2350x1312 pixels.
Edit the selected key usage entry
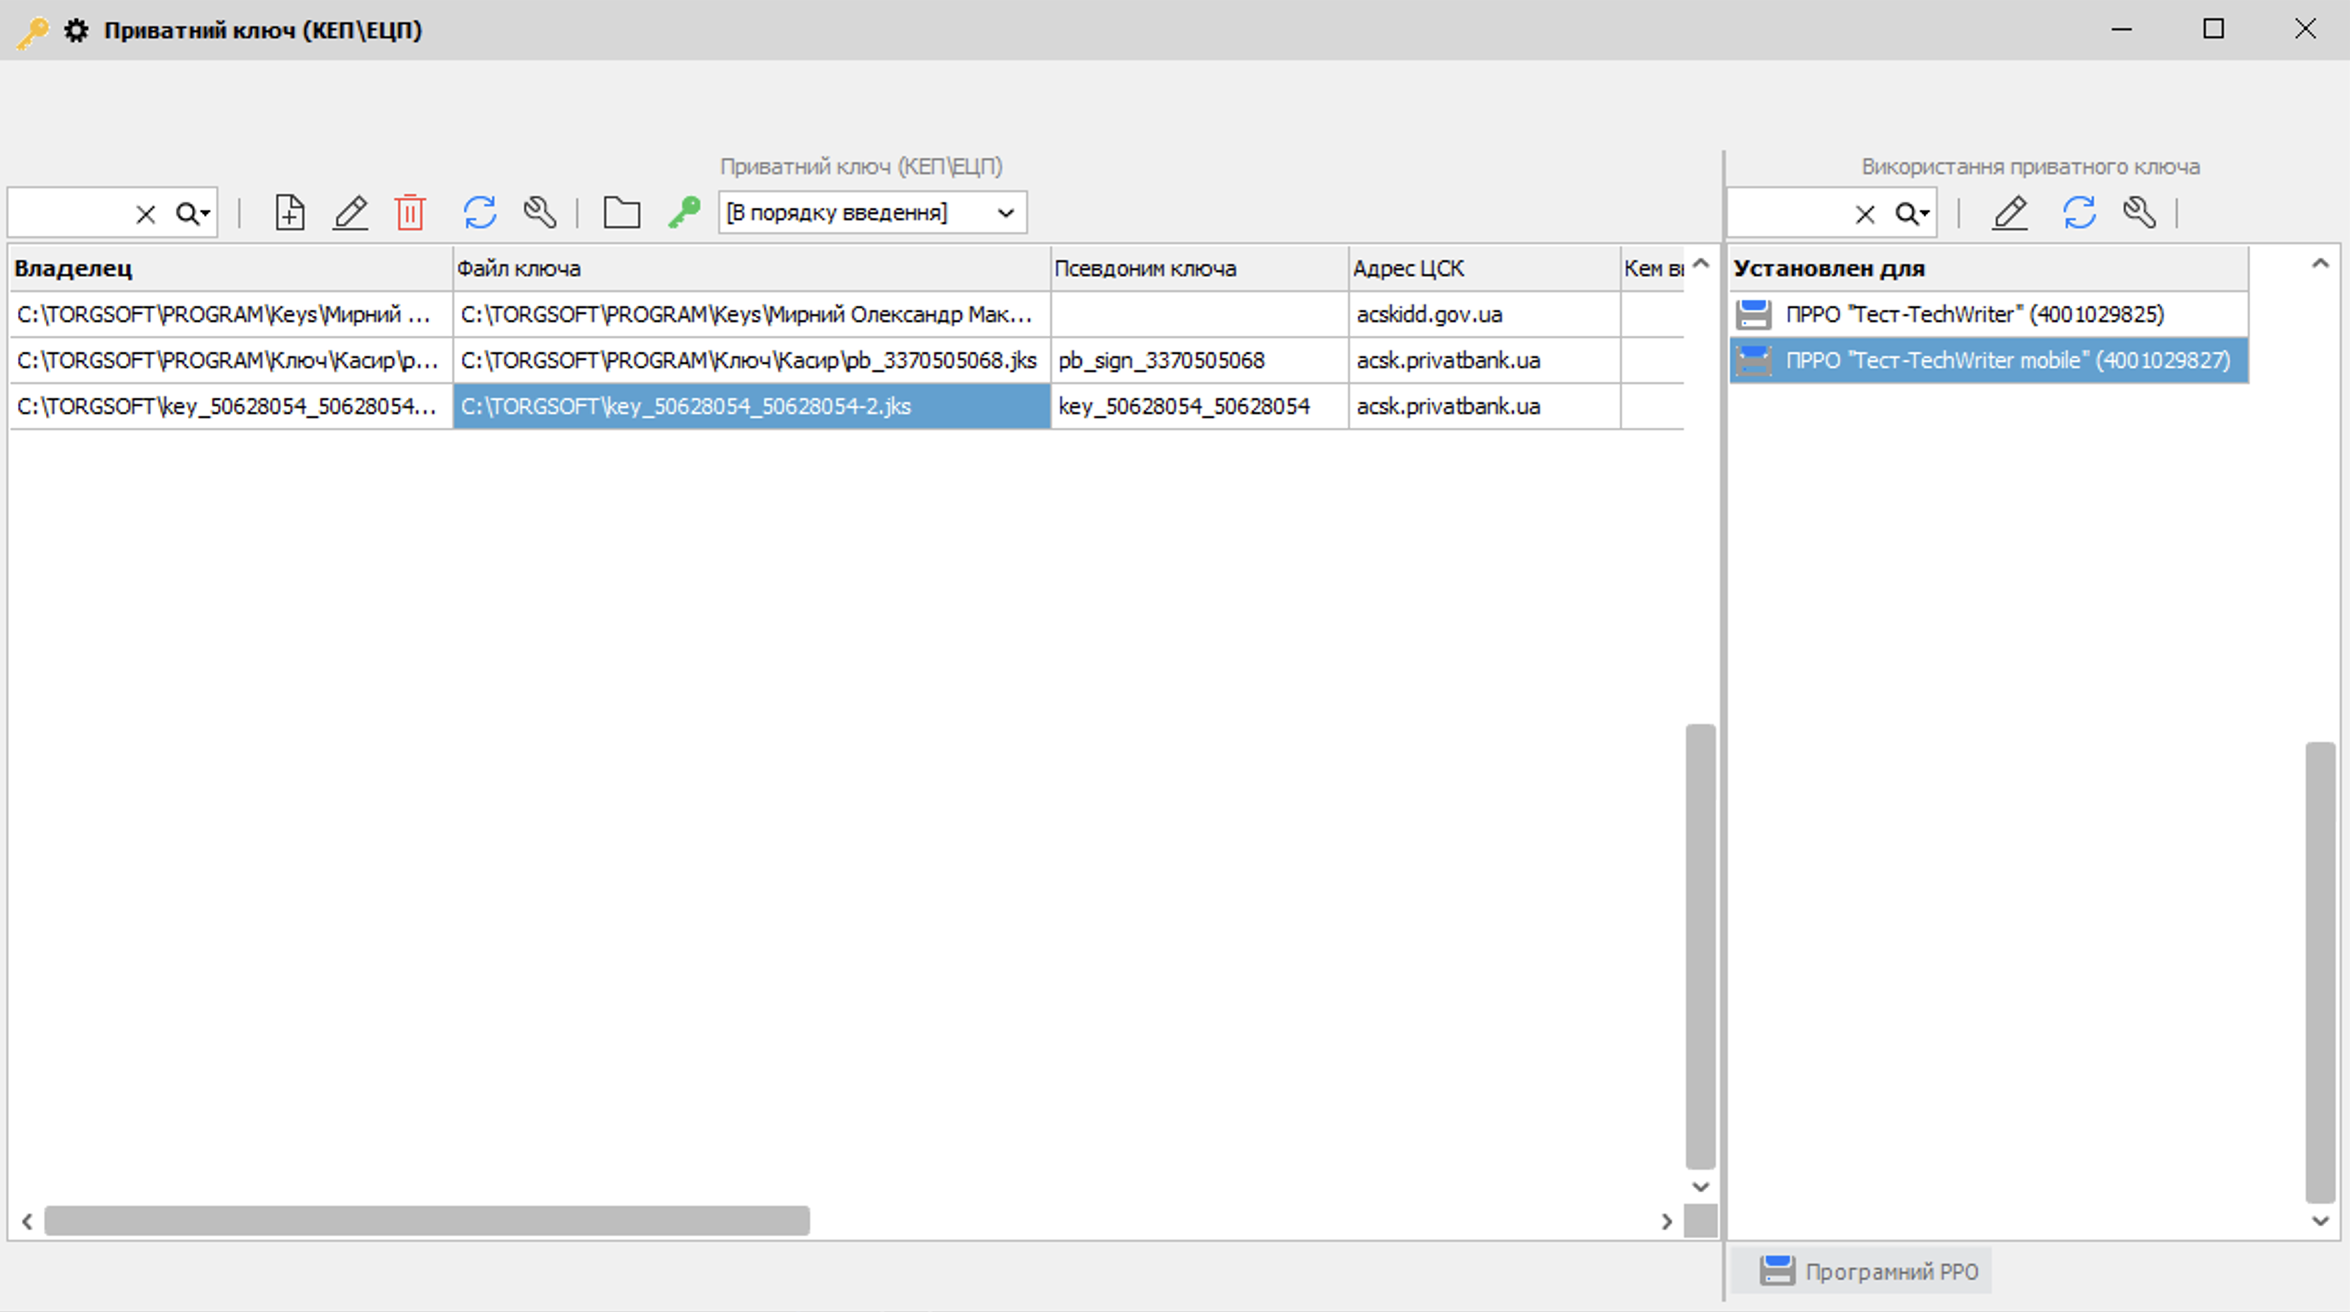pos(2010,213)
